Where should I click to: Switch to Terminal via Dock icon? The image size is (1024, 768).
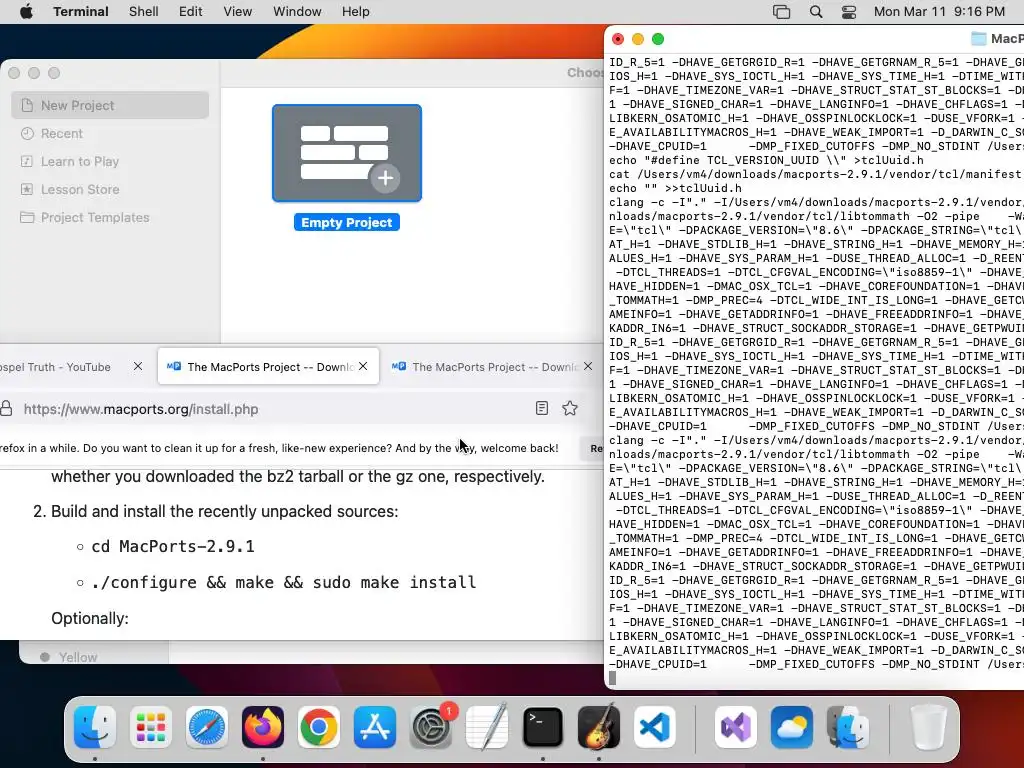tap(543, 727)
